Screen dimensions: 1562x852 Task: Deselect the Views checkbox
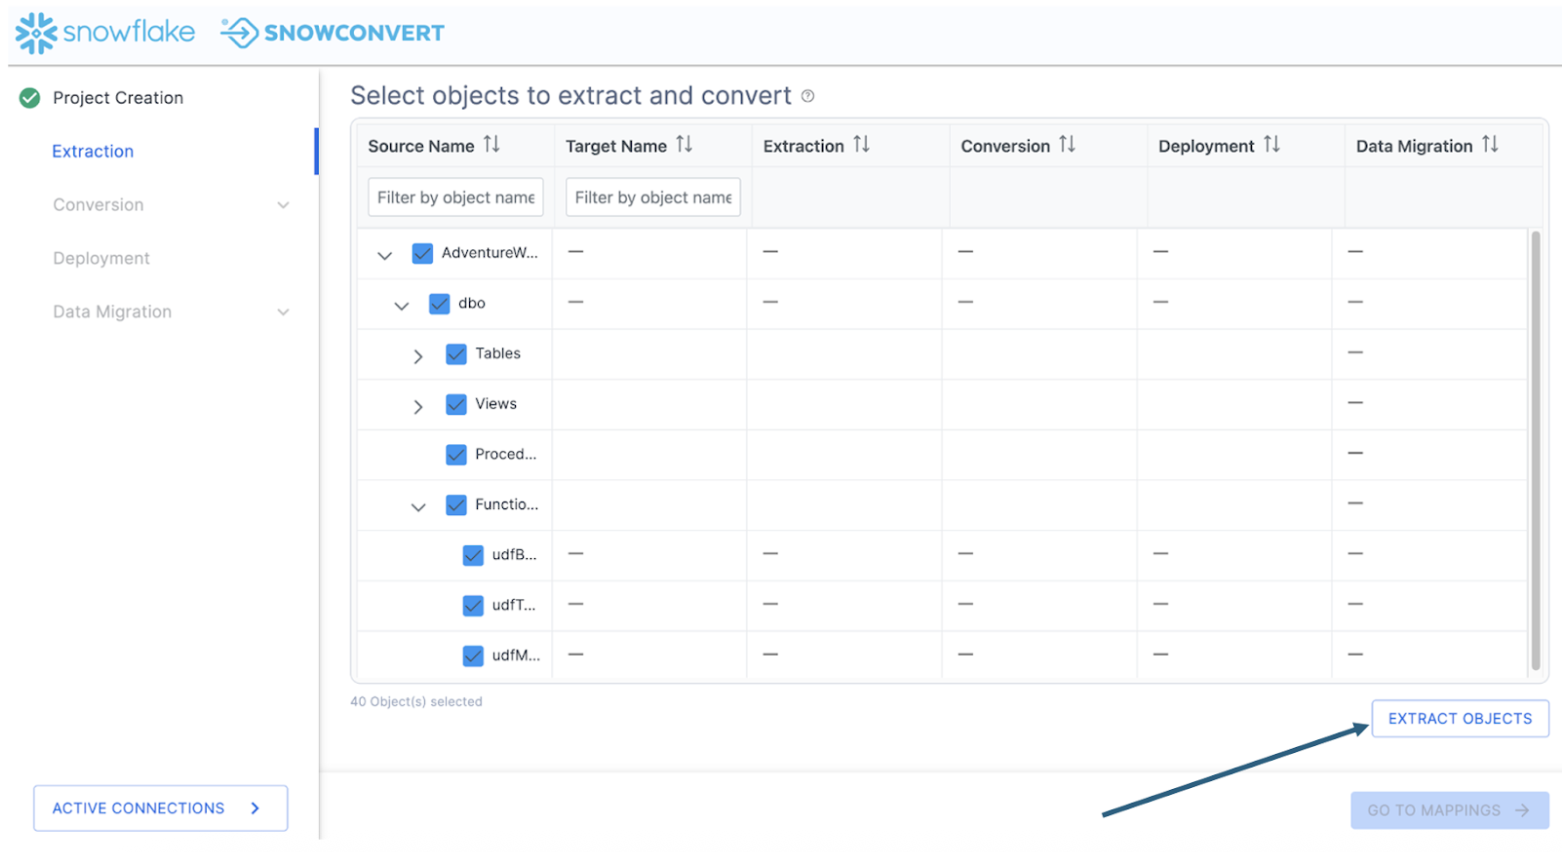(x=456, y=404)
